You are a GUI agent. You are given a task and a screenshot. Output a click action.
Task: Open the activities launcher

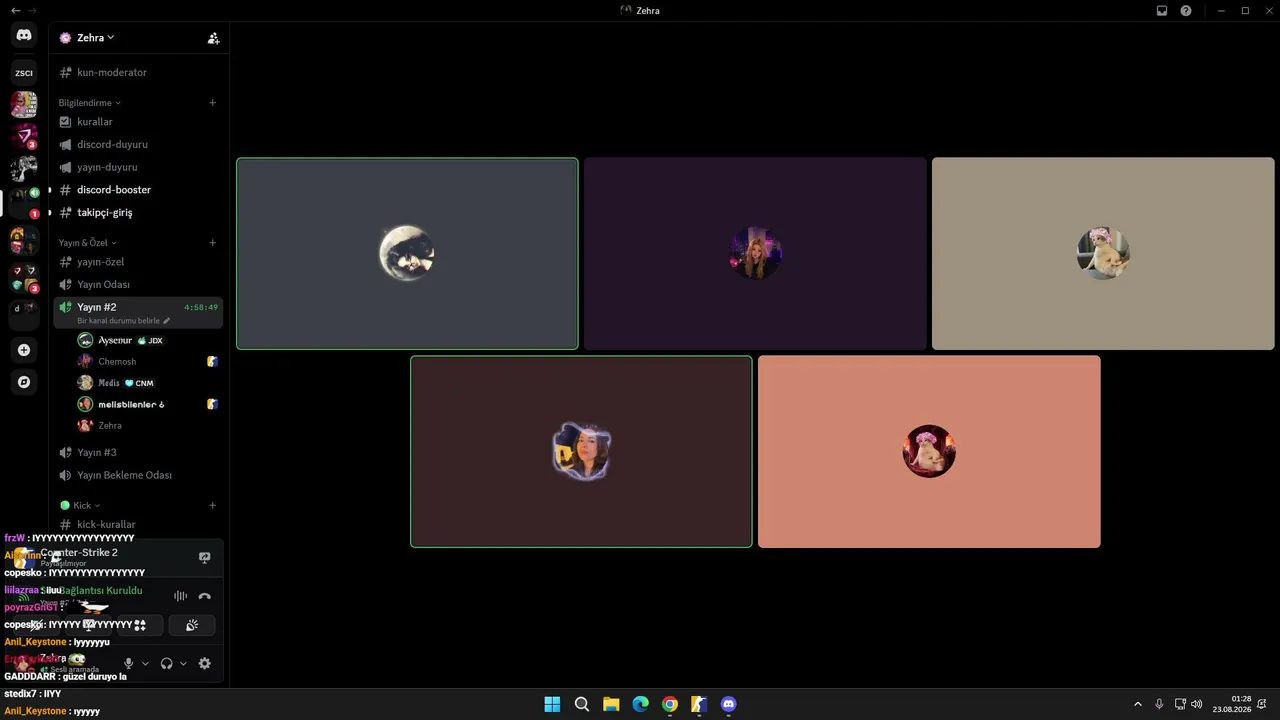[x=140, y=625]
